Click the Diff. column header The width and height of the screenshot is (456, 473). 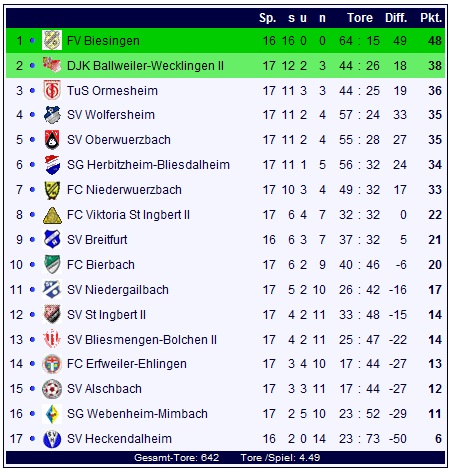tap(396, 18)
